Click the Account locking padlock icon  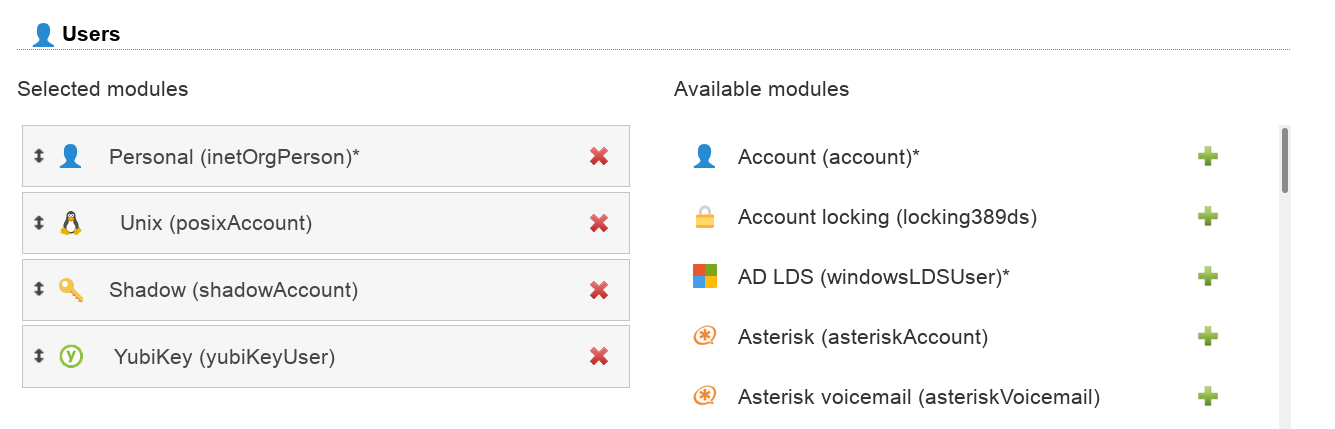[705, 217]
